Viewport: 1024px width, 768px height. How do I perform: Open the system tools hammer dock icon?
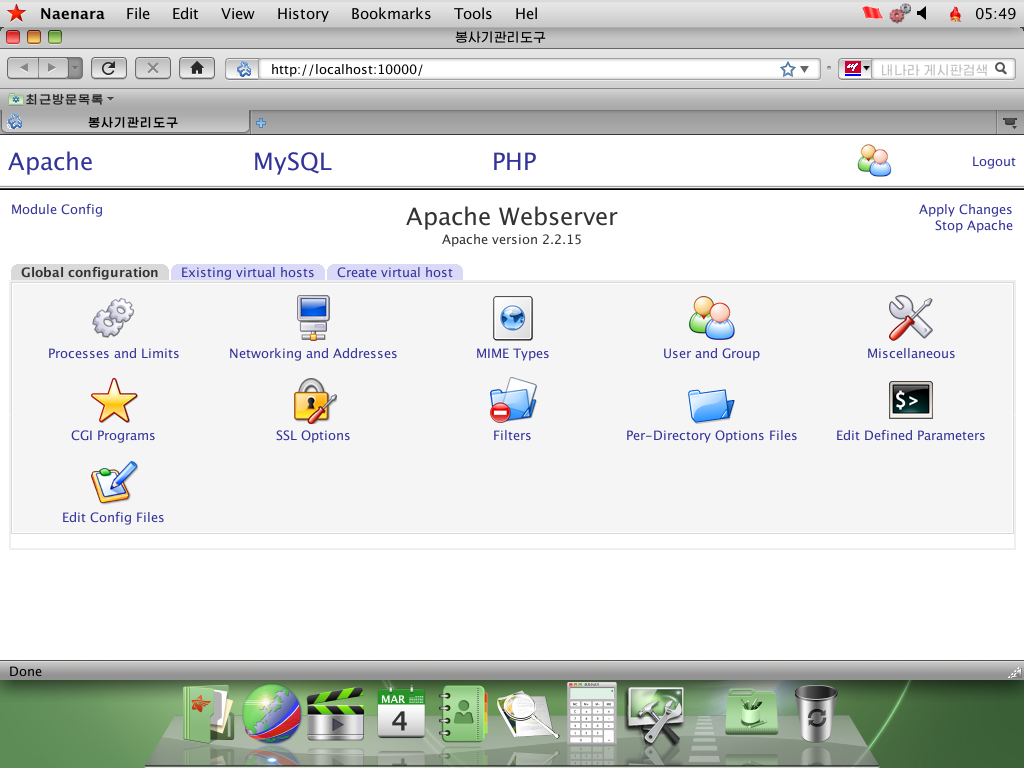pyautogui.click(x=655, y=714)
